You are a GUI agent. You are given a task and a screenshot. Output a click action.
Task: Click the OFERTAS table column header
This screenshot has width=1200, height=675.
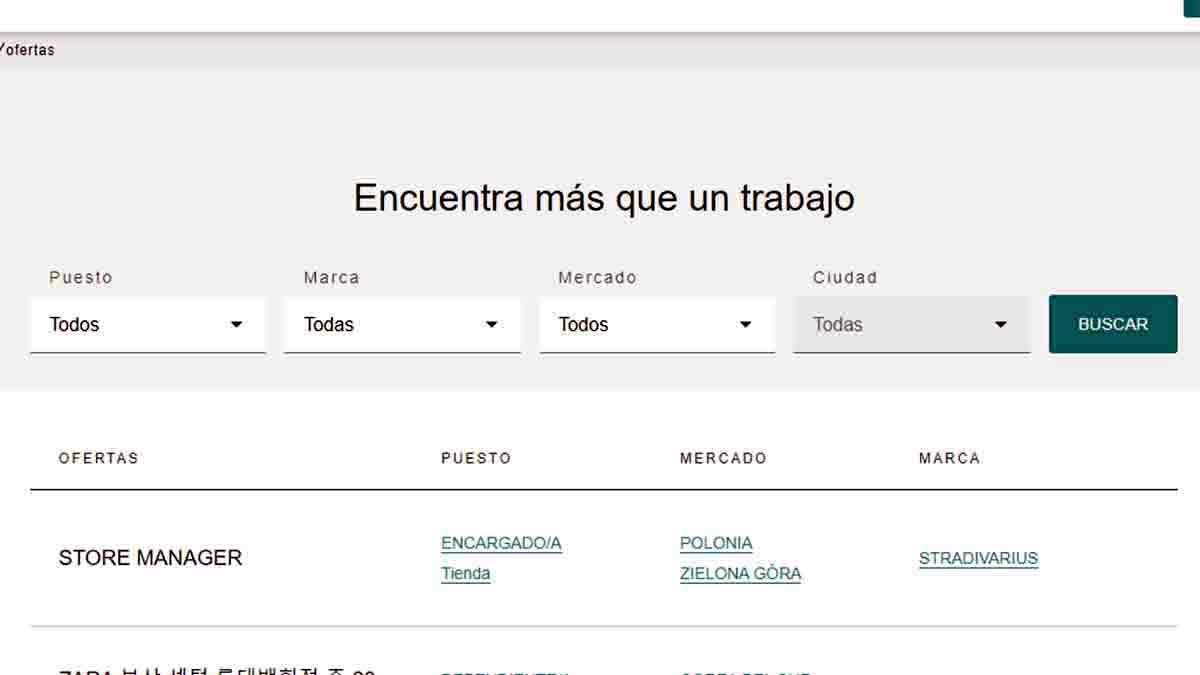(x=98, y=458)
